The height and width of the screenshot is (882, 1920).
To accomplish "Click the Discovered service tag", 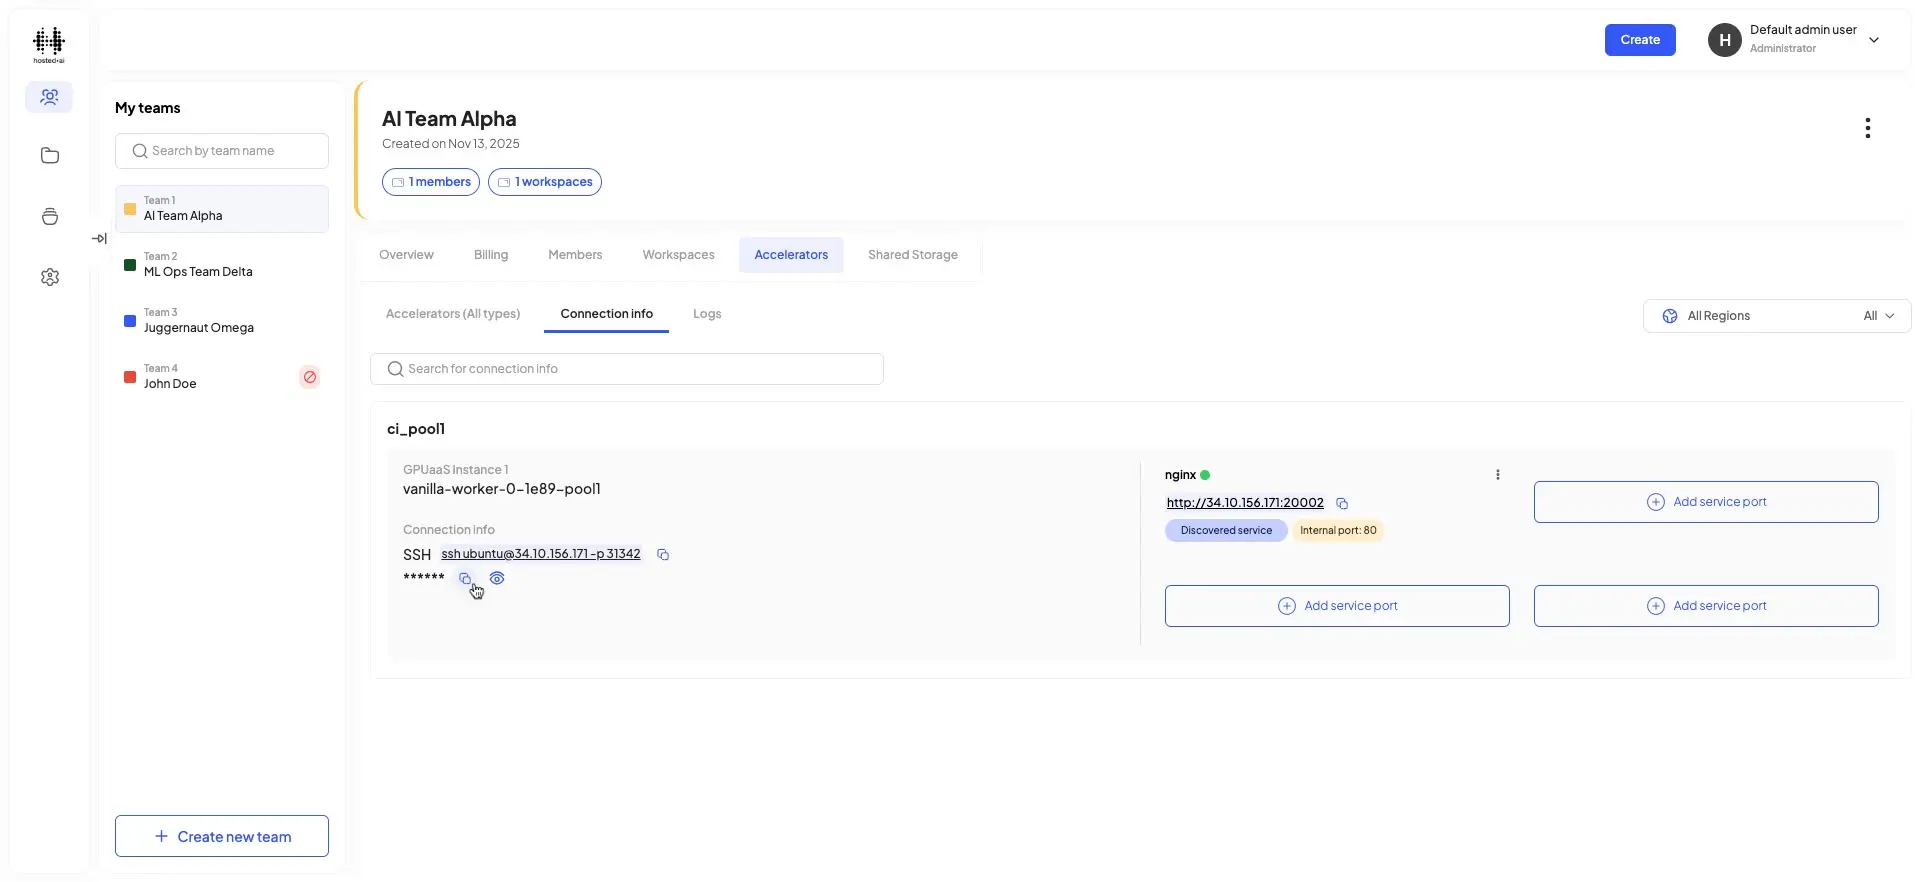I will (1226, 531).
